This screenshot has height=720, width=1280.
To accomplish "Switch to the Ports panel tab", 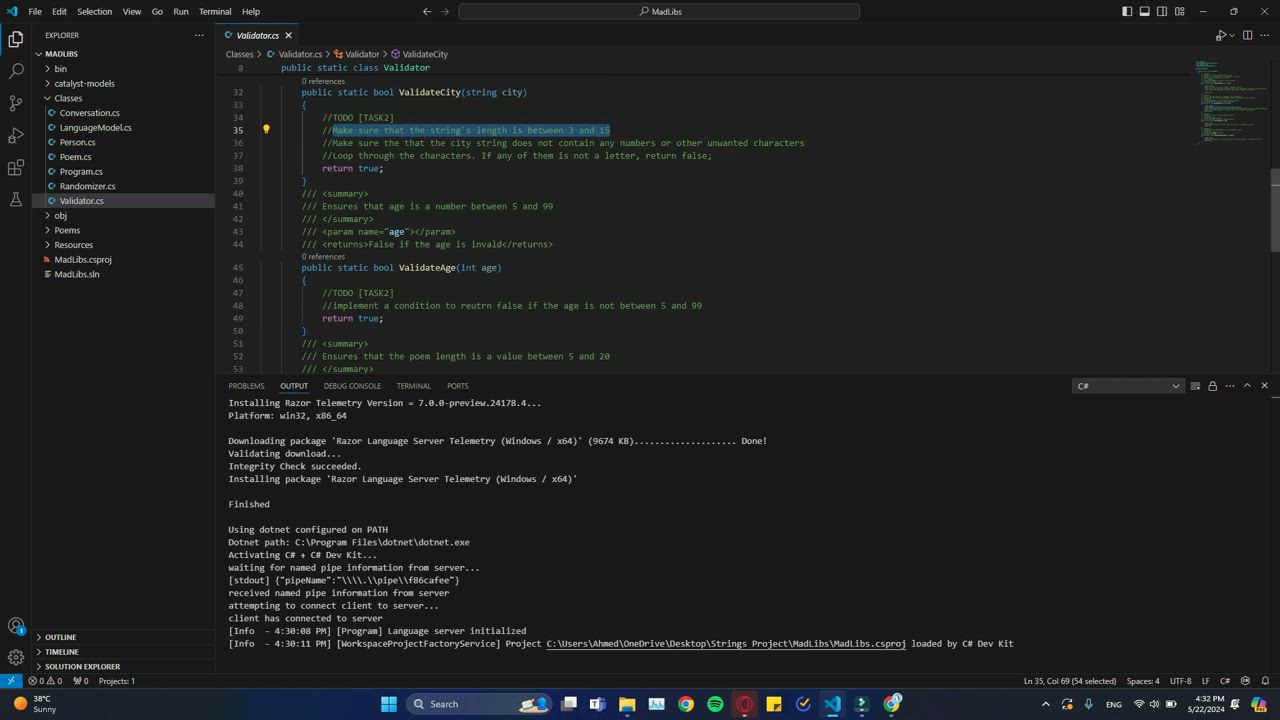I will (458, 386).
